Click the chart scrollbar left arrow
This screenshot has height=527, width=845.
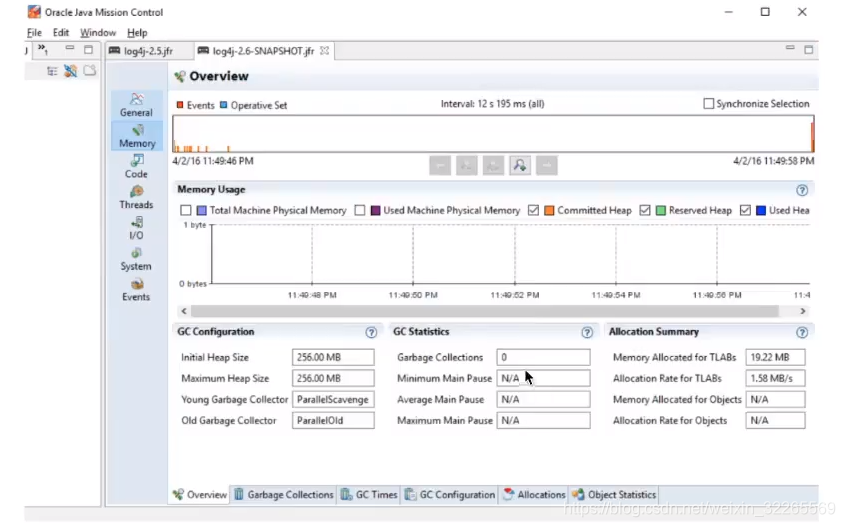click(184, 311)
